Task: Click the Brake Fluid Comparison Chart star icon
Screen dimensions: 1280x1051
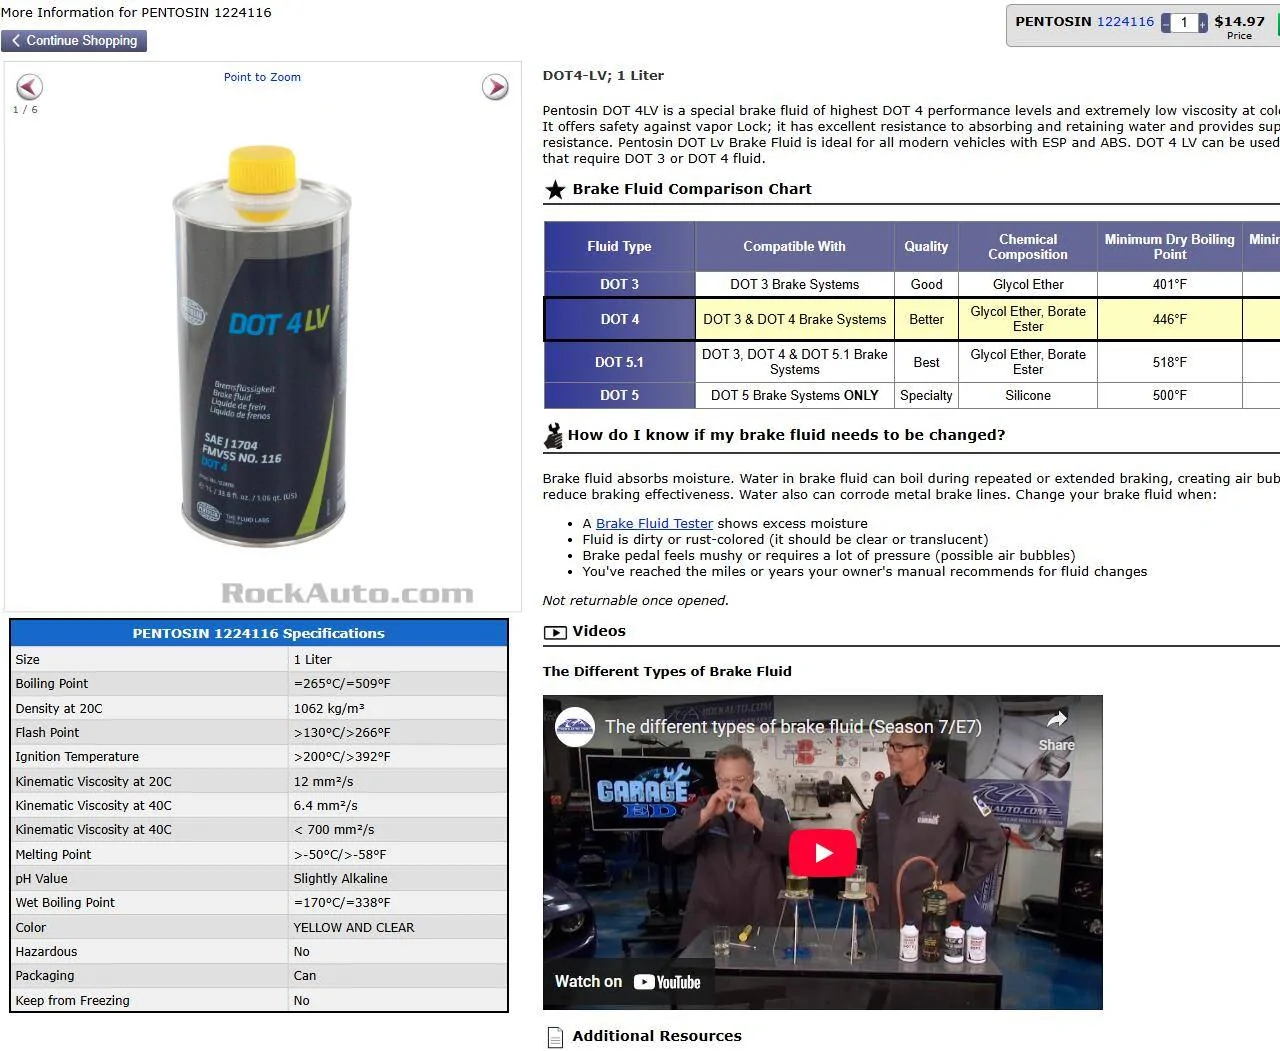Action: (x=555, y=189)
